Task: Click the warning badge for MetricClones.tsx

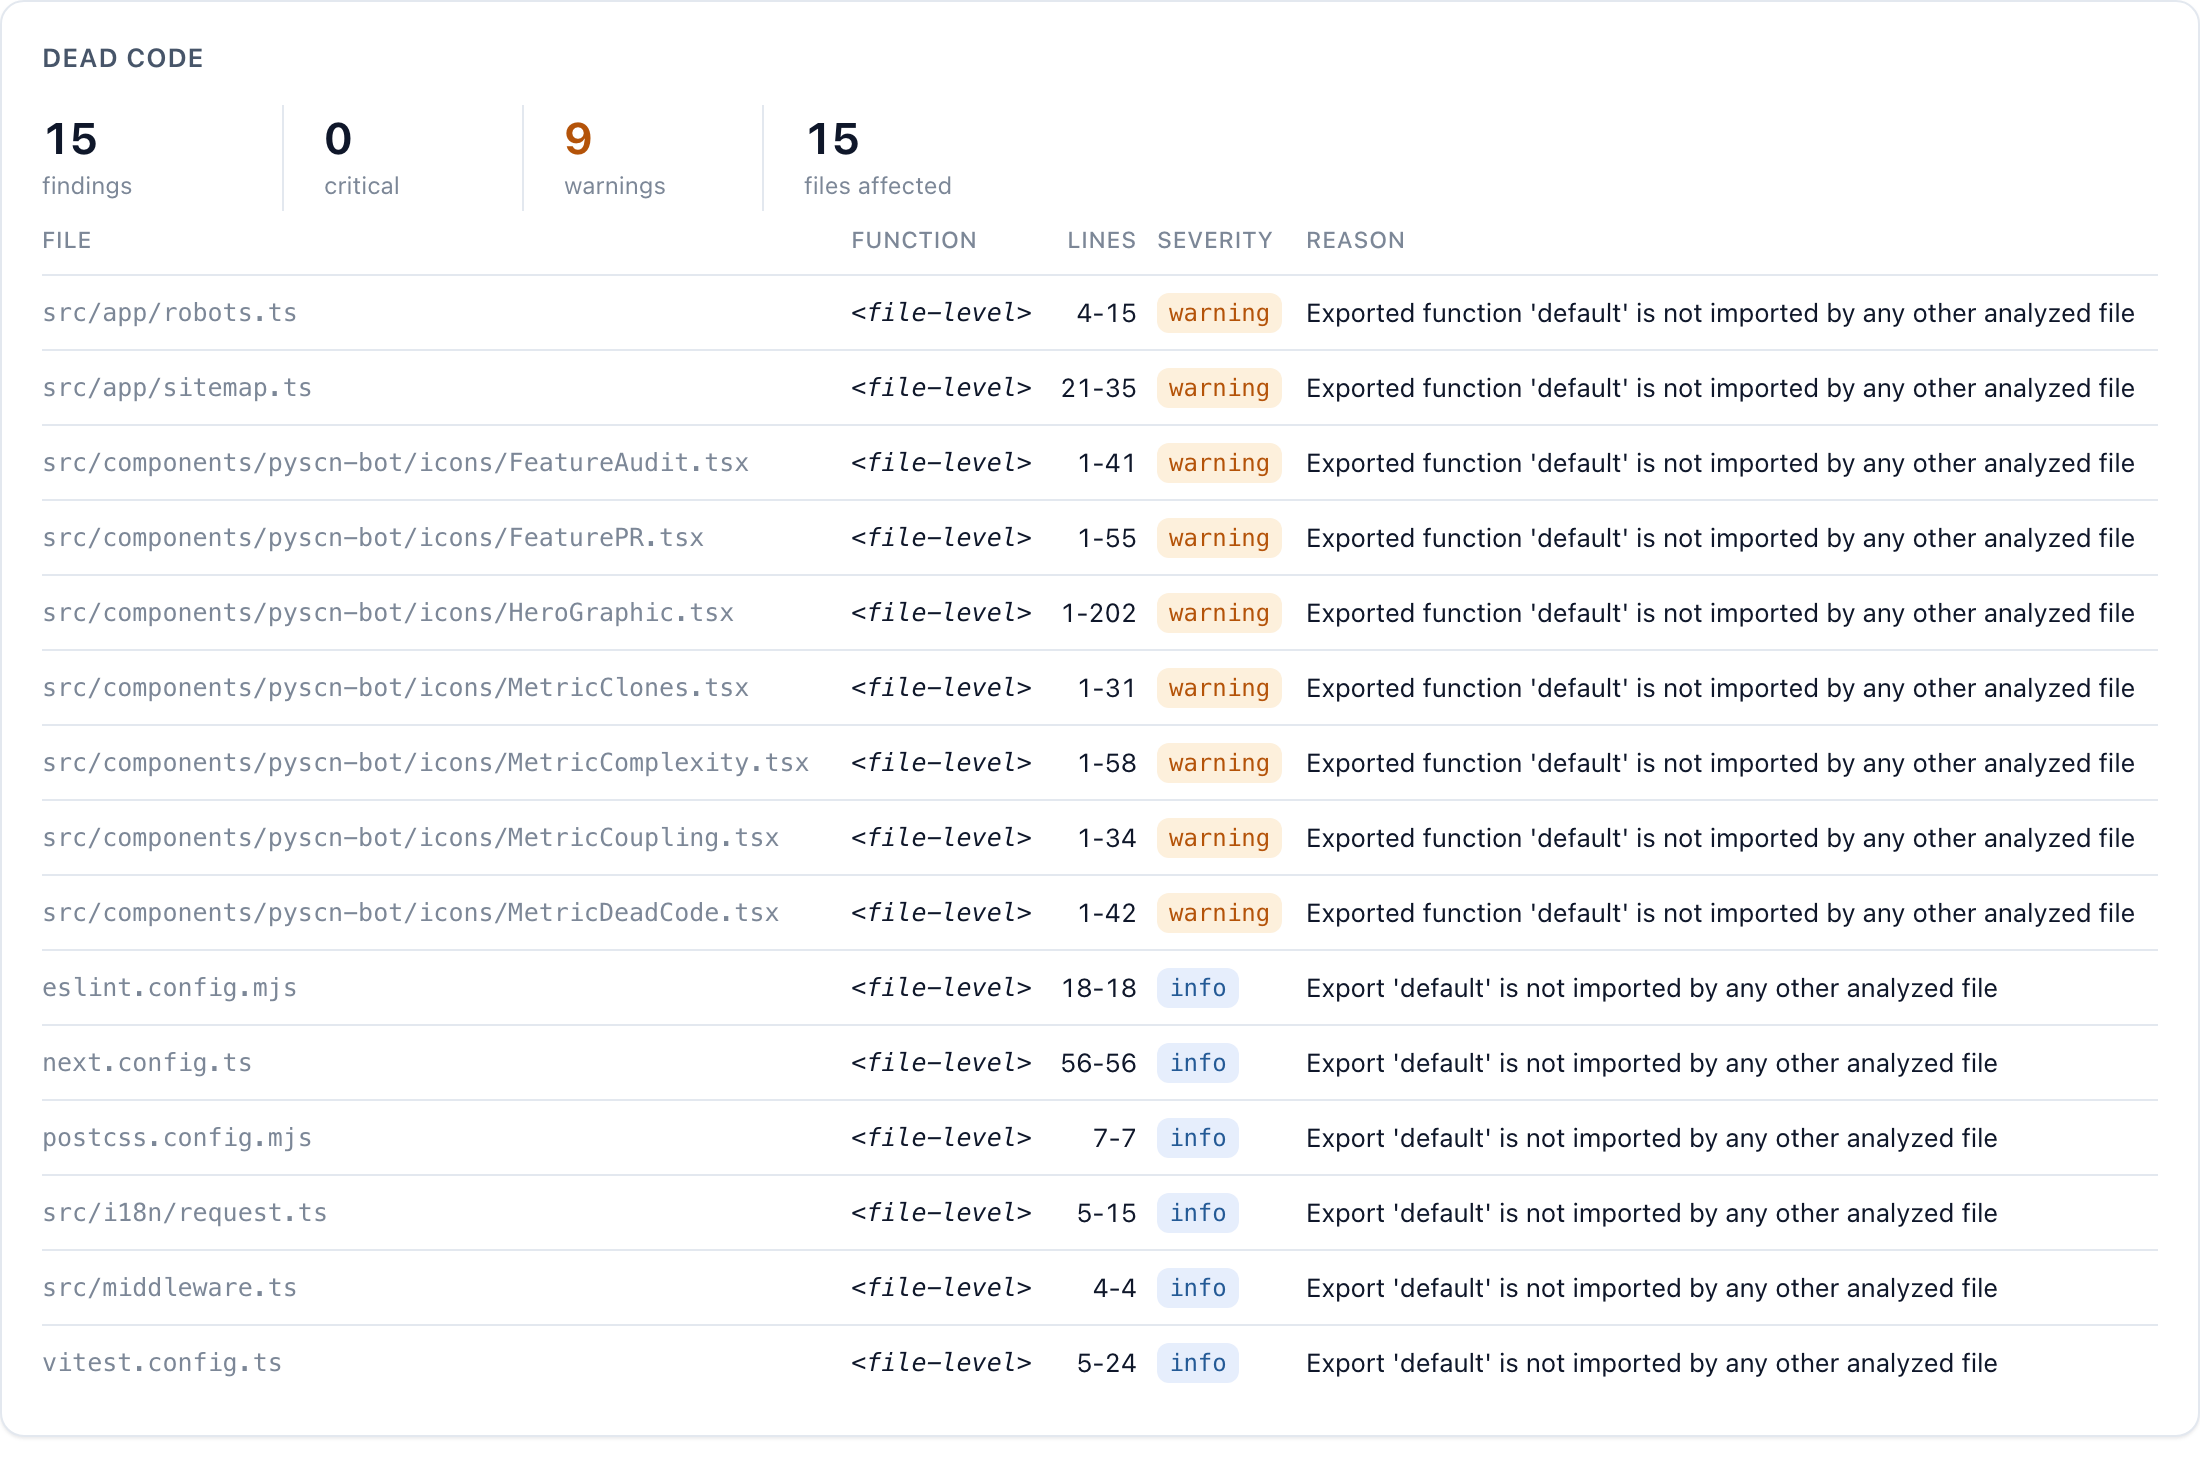Action: tap(1219, 688)
